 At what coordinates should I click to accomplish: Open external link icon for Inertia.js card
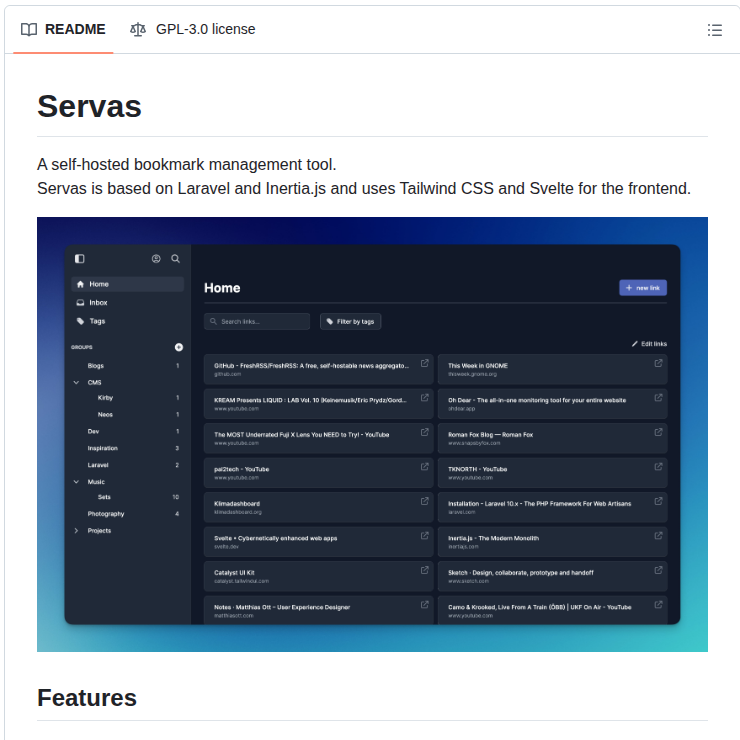point(658,535)
